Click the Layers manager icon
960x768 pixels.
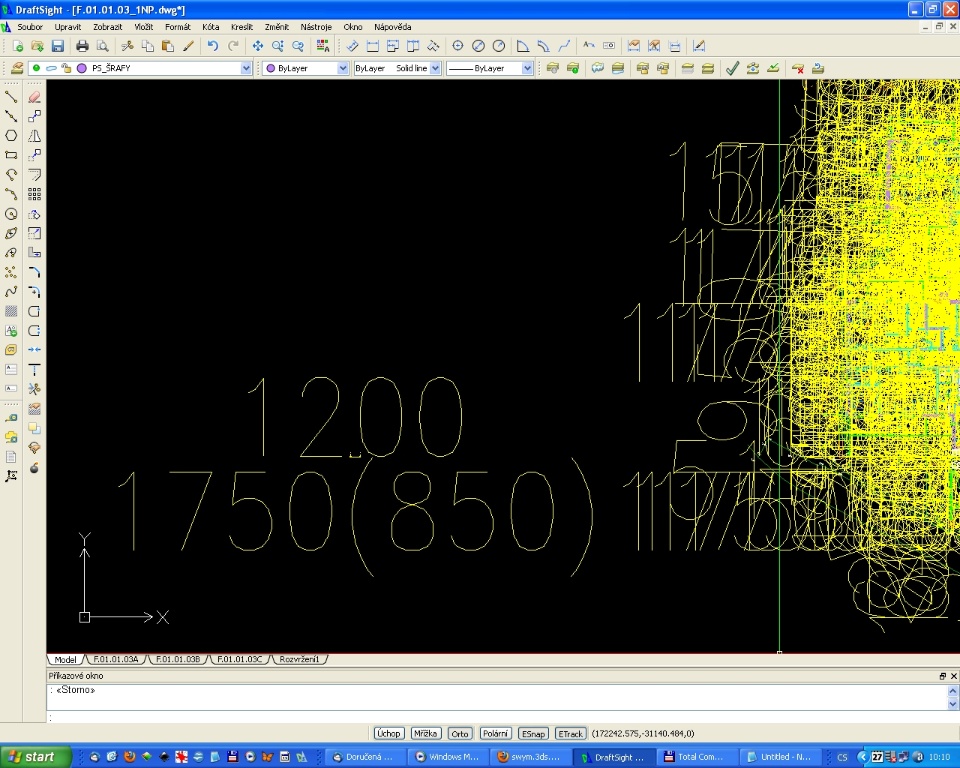tap(17, 68)
